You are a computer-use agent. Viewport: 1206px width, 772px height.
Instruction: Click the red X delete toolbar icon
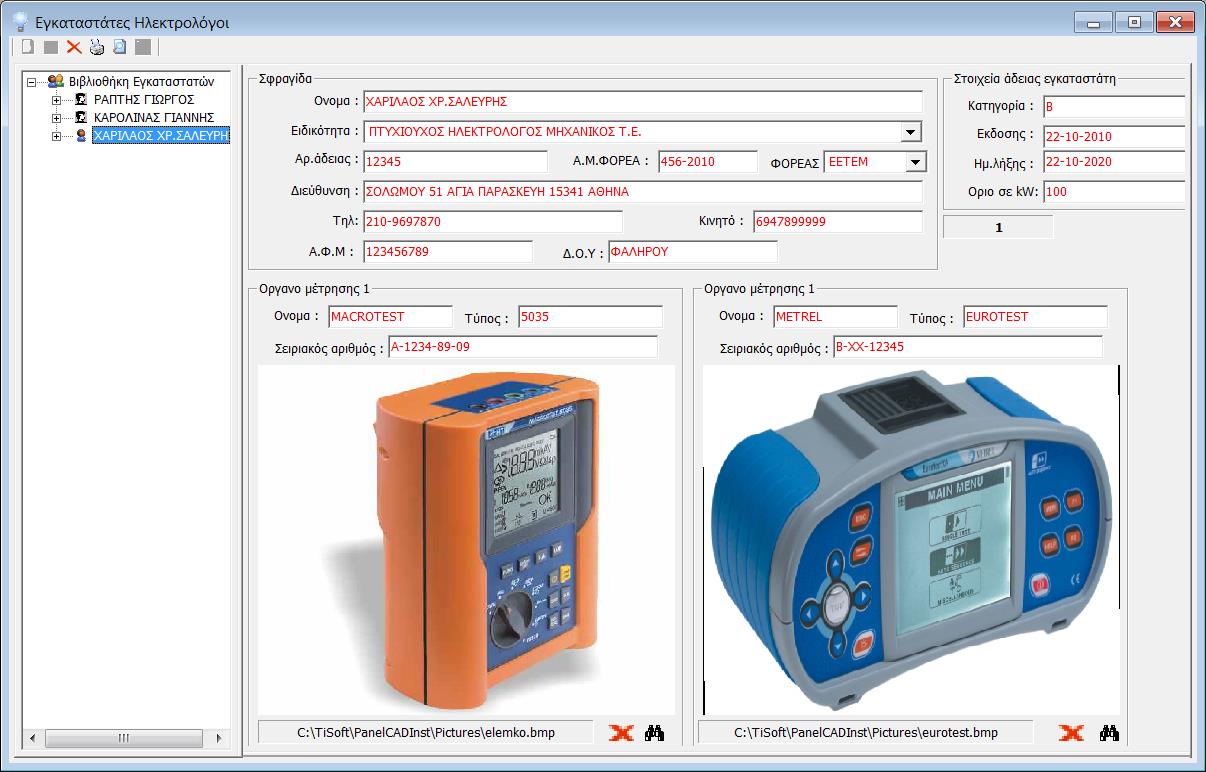click(x=74, y=47)
